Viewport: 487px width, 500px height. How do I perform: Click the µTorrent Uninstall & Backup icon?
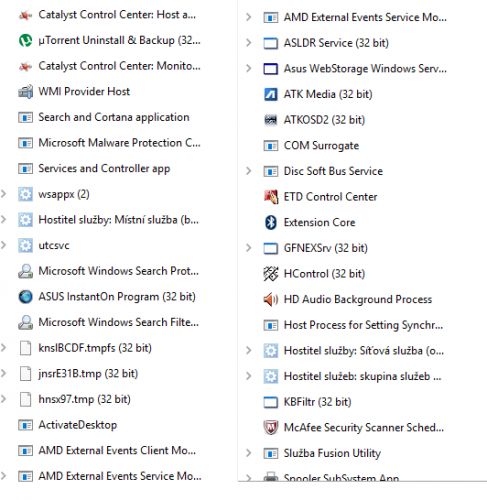[25, 40]
